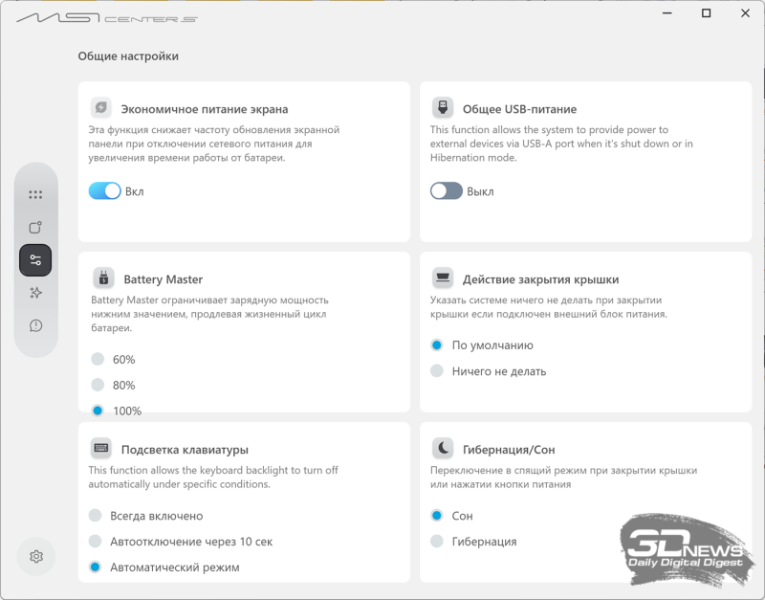765x600 pixels.
Task: Open the AI sparkle sidebar icon
Action: point(35,293)
